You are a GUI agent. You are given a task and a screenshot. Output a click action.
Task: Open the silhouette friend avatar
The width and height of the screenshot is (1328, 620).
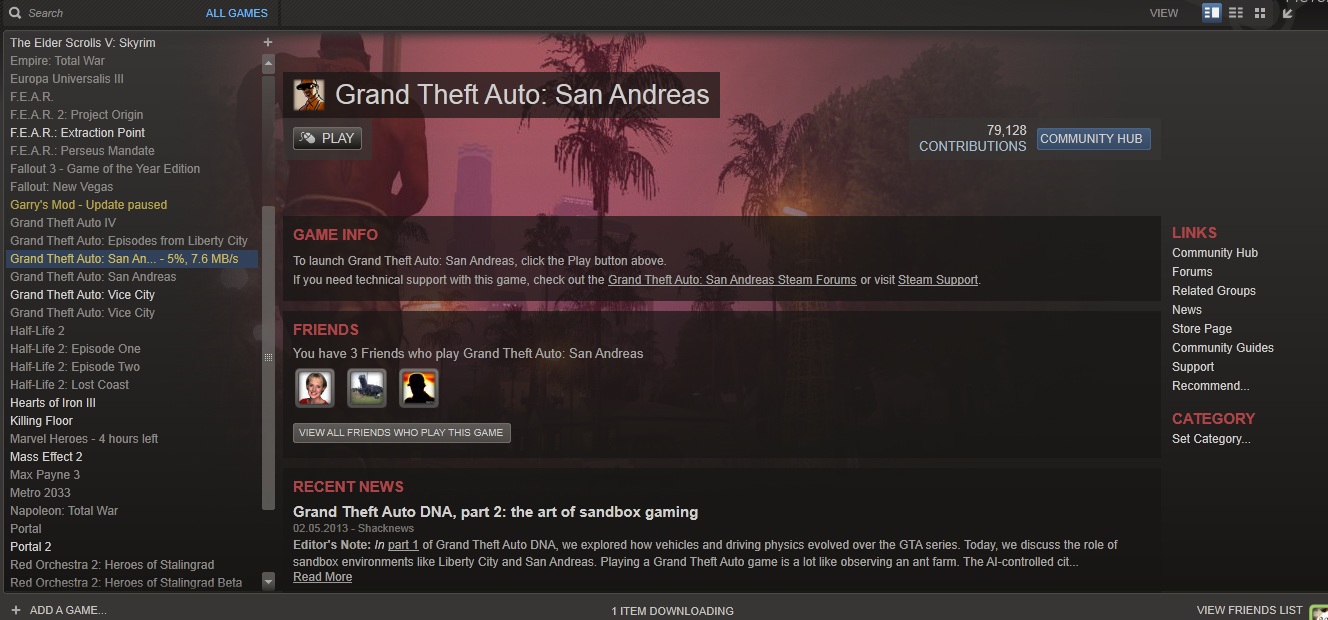[x=419, y=388]
